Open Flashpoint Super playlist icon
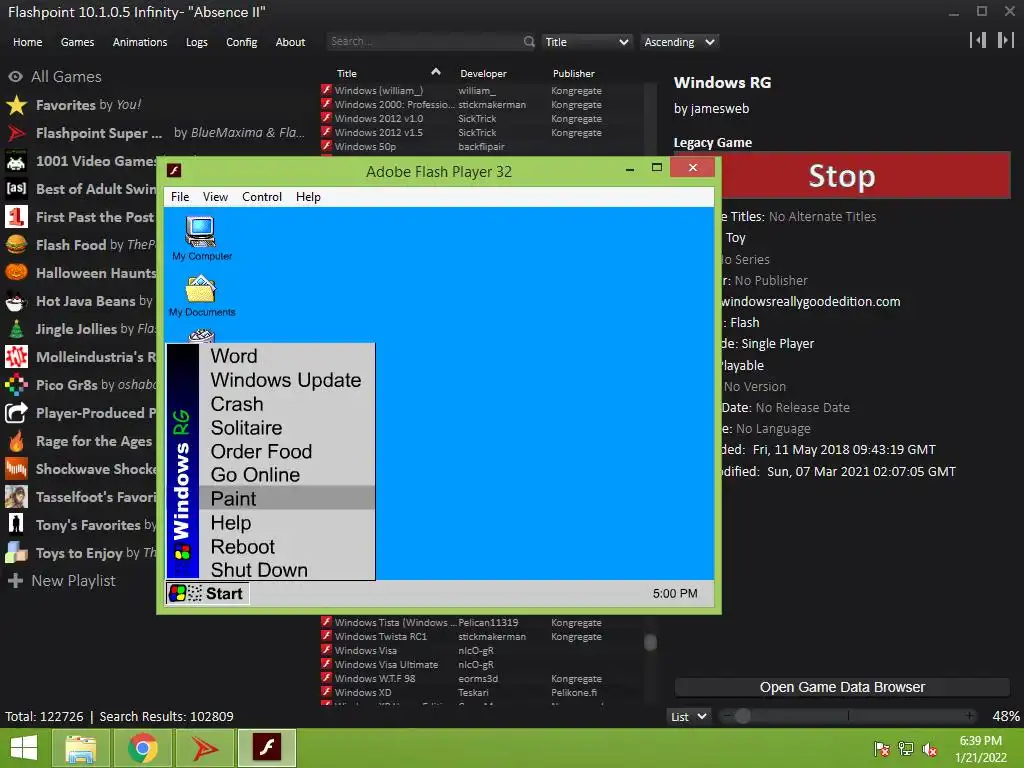The image size is (1024, 768). click(16, 133)
